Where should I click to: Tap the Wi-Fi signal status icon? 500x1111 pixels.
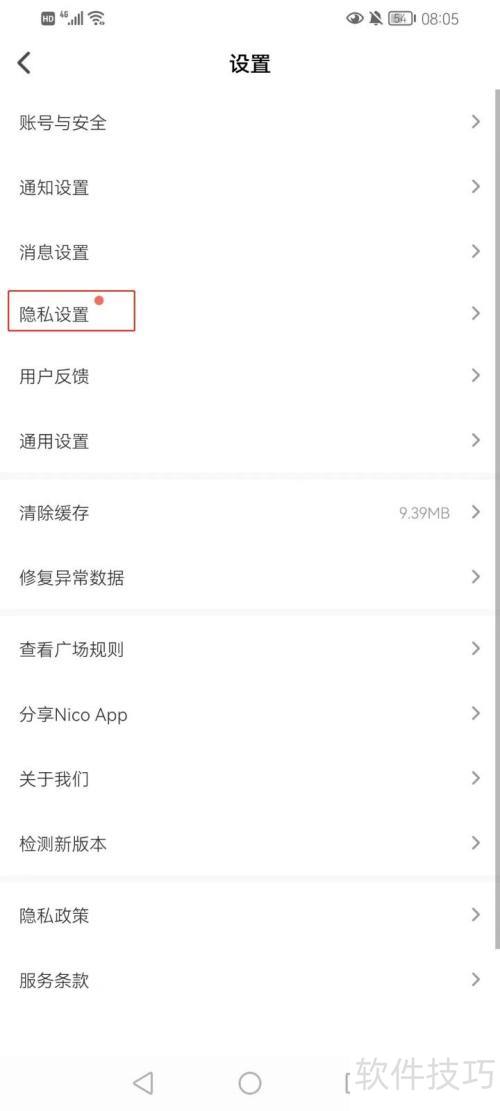point(97,18)
